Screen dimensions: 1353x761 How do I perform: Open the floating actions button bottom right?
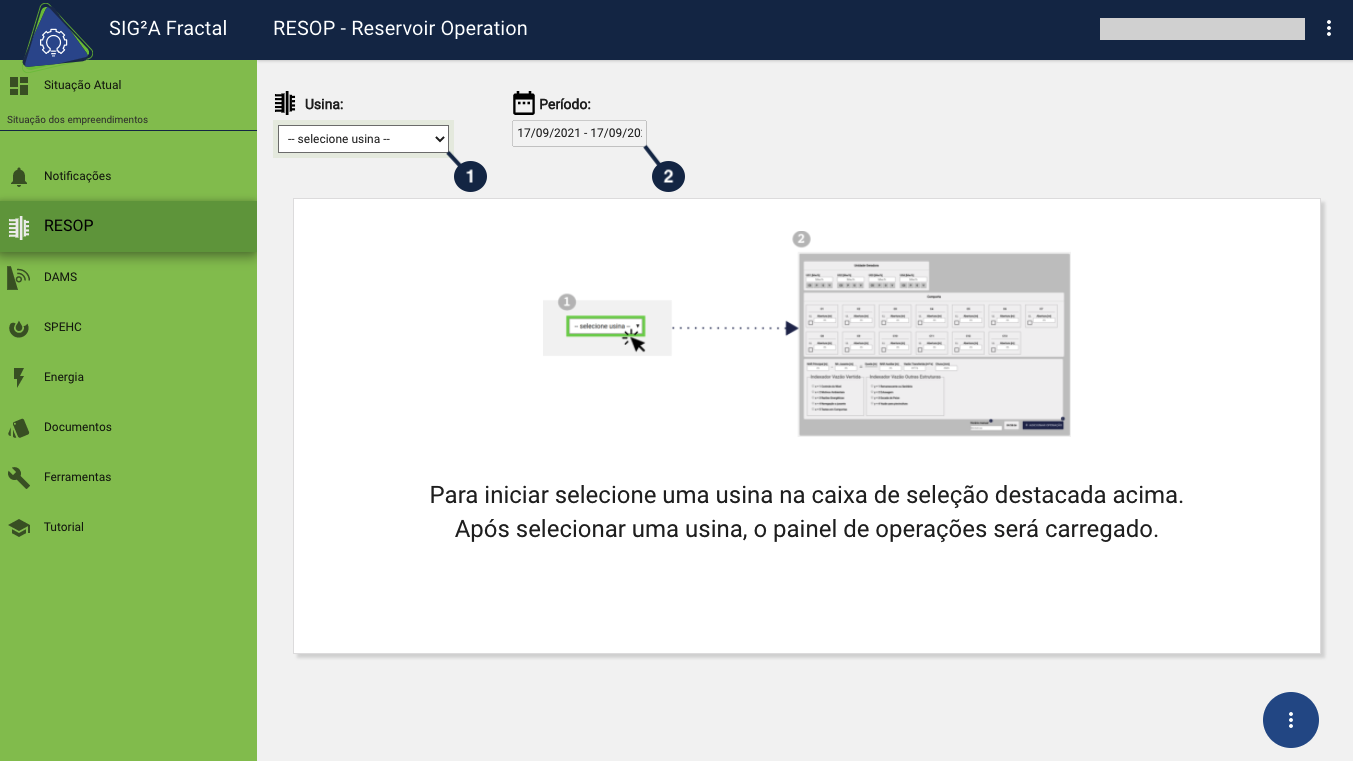pos(1290,719)
